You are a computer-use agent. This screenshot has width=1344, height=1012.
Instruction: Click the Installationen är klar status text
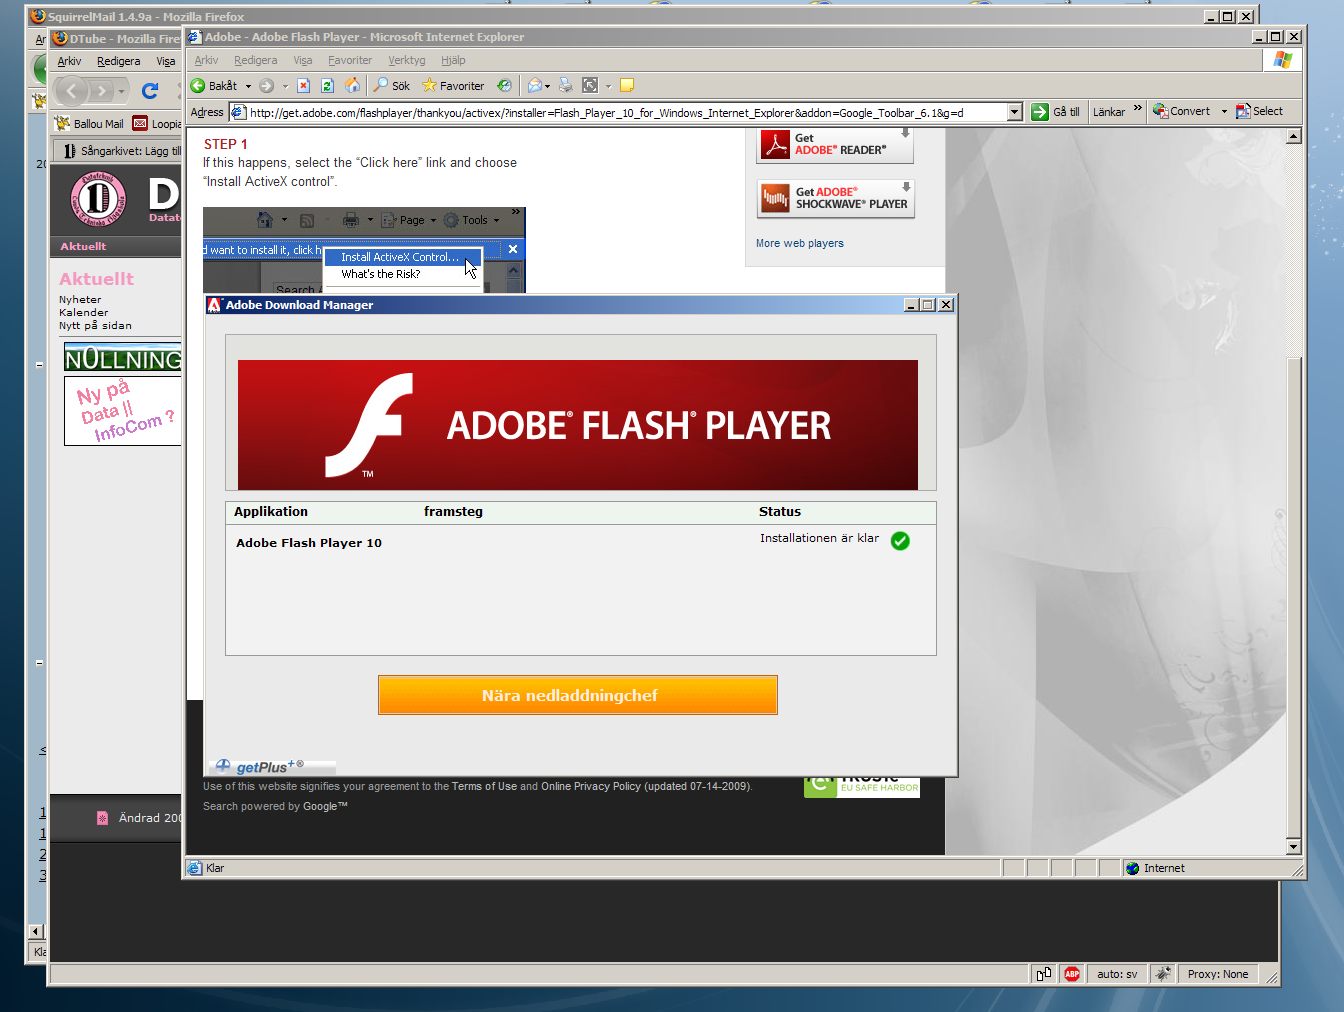point(819,538)
